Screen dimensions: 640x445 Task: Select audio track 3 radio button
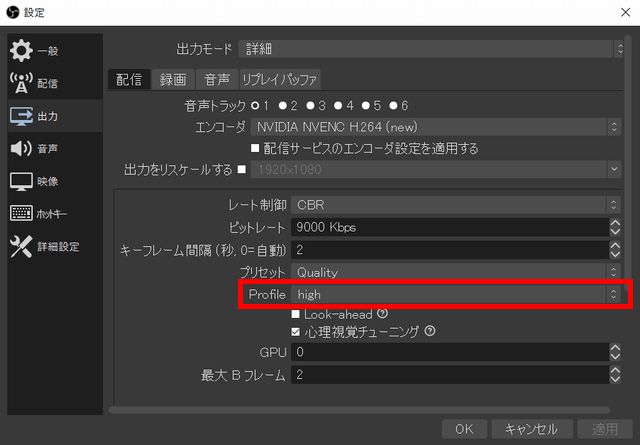pos(310,106)
